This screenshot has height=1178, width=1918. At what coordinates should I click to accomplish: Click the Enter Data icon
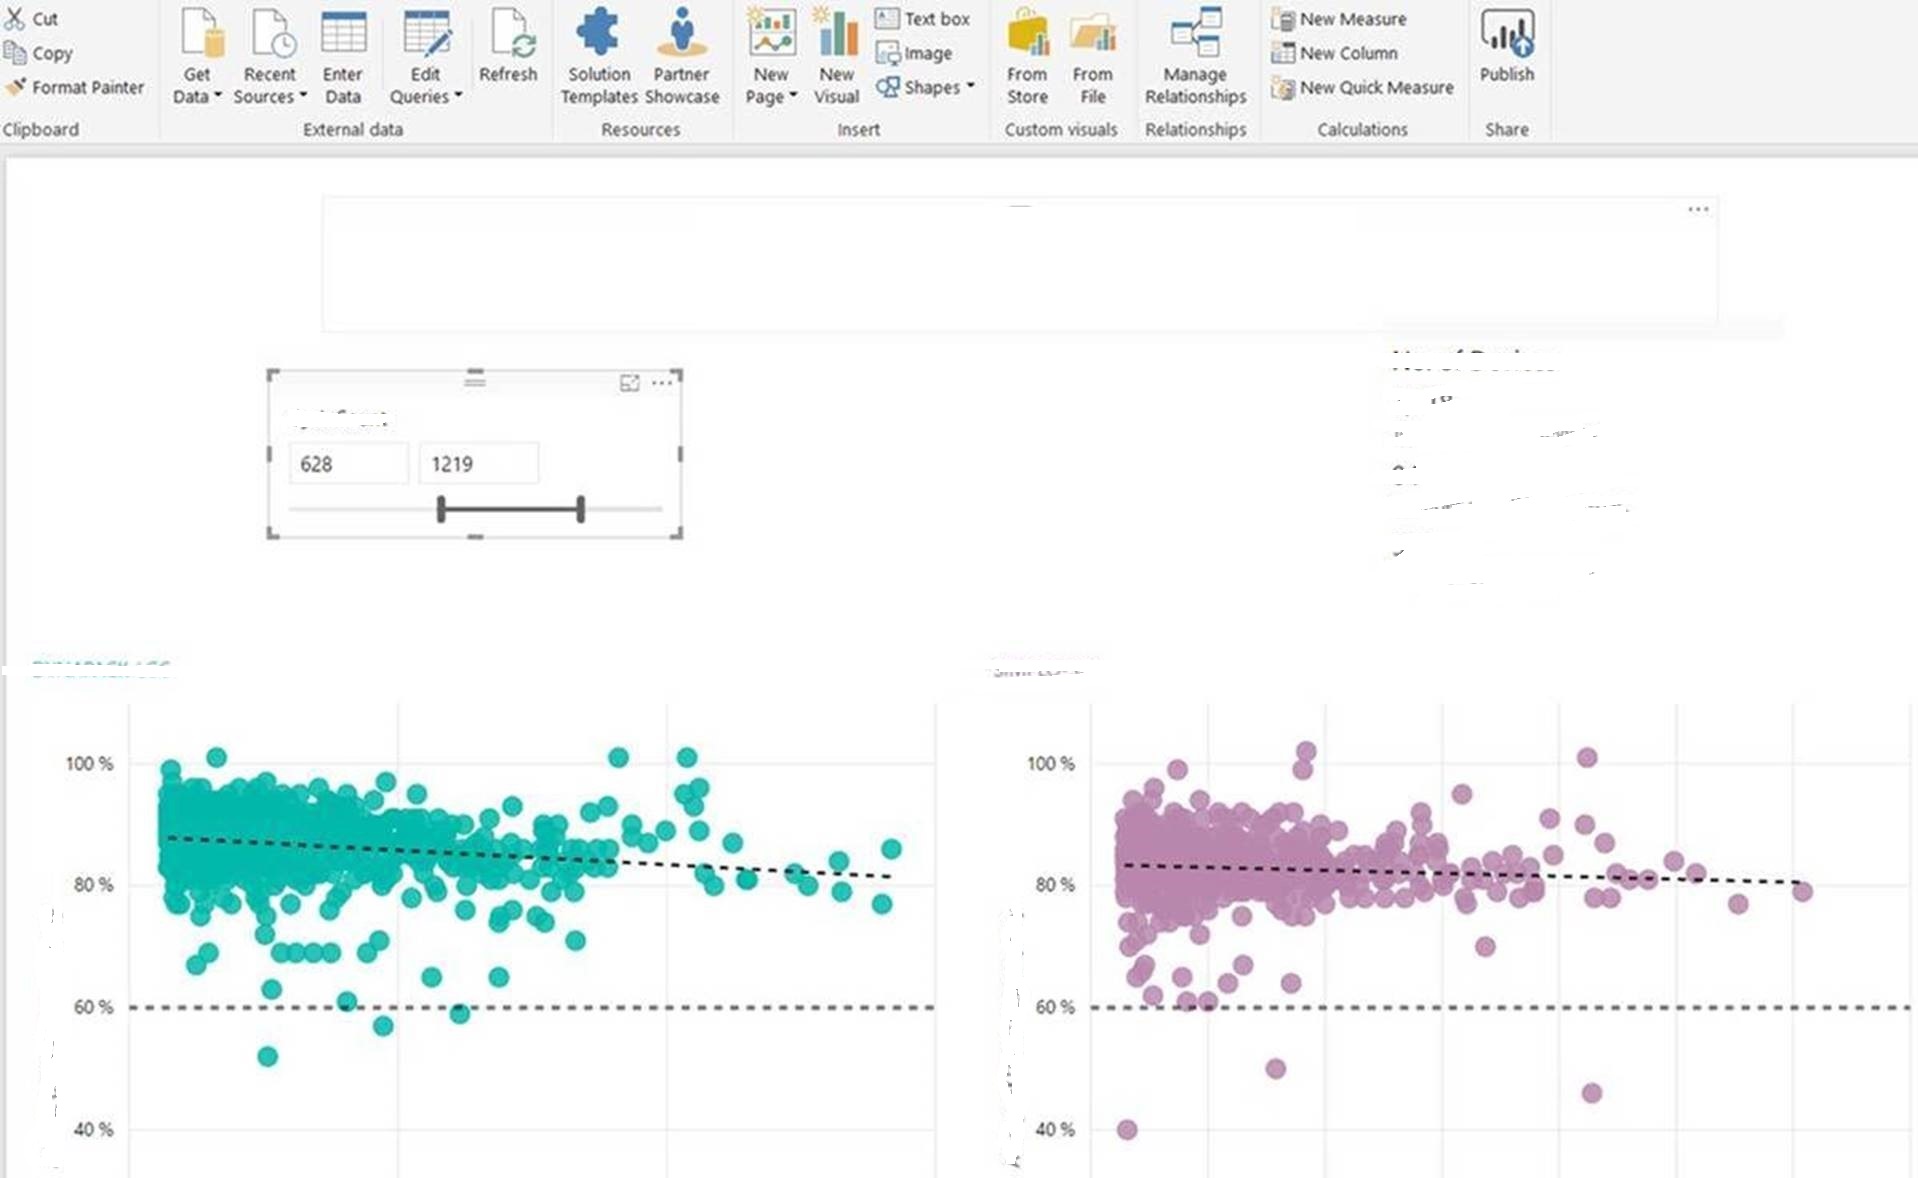(x=343, y=56)
